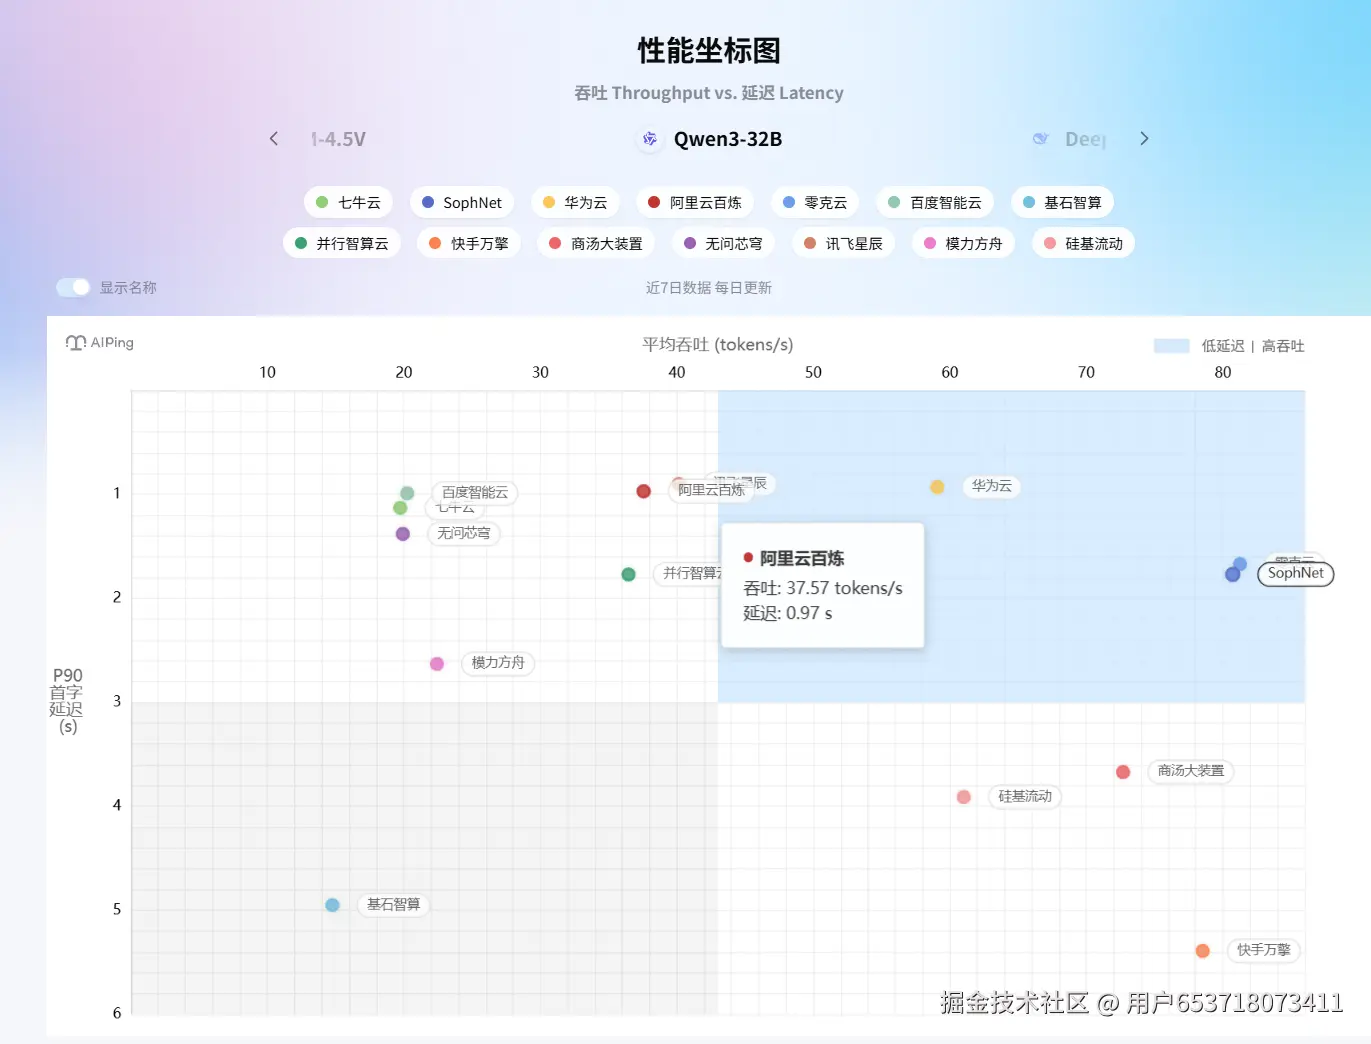The image size is (1371, 1044).
Task: Go to previous model with left chevron
Action: 274,139
